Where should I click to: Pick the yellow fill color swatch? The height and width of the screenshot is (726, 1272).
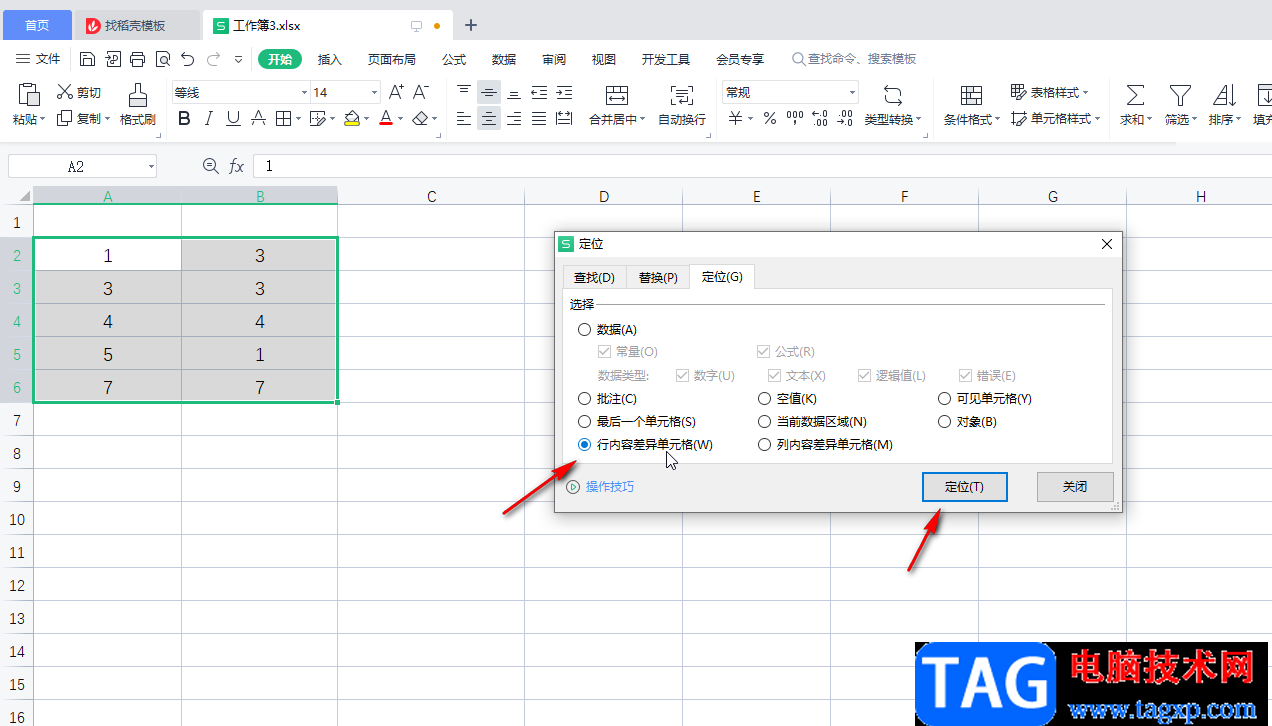pyautogui.click(x=352, y=119)
